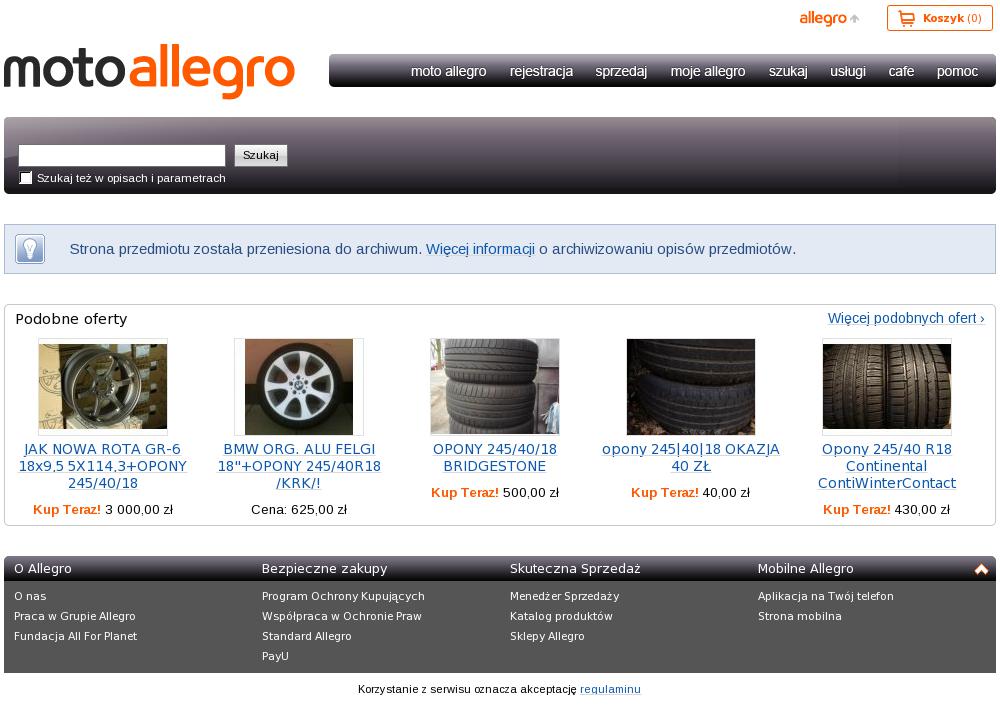Click Współpraca w Ochronie Praw link
The image size is (1000, 709).
(342, 616)
